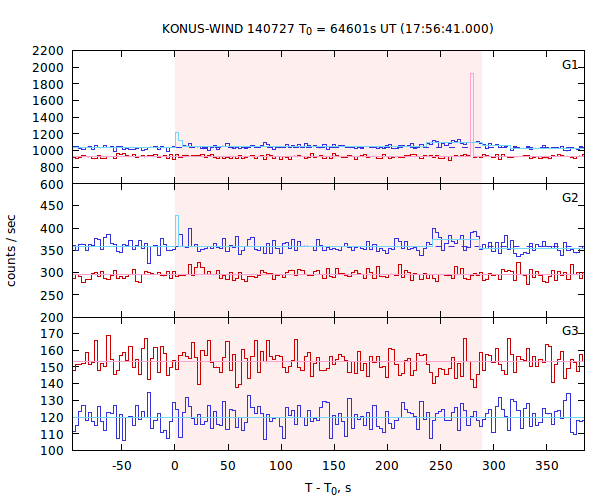Click the 'counts / sec' y-axis label
This screenshot has height=500, width=600.
coord(11,251)
